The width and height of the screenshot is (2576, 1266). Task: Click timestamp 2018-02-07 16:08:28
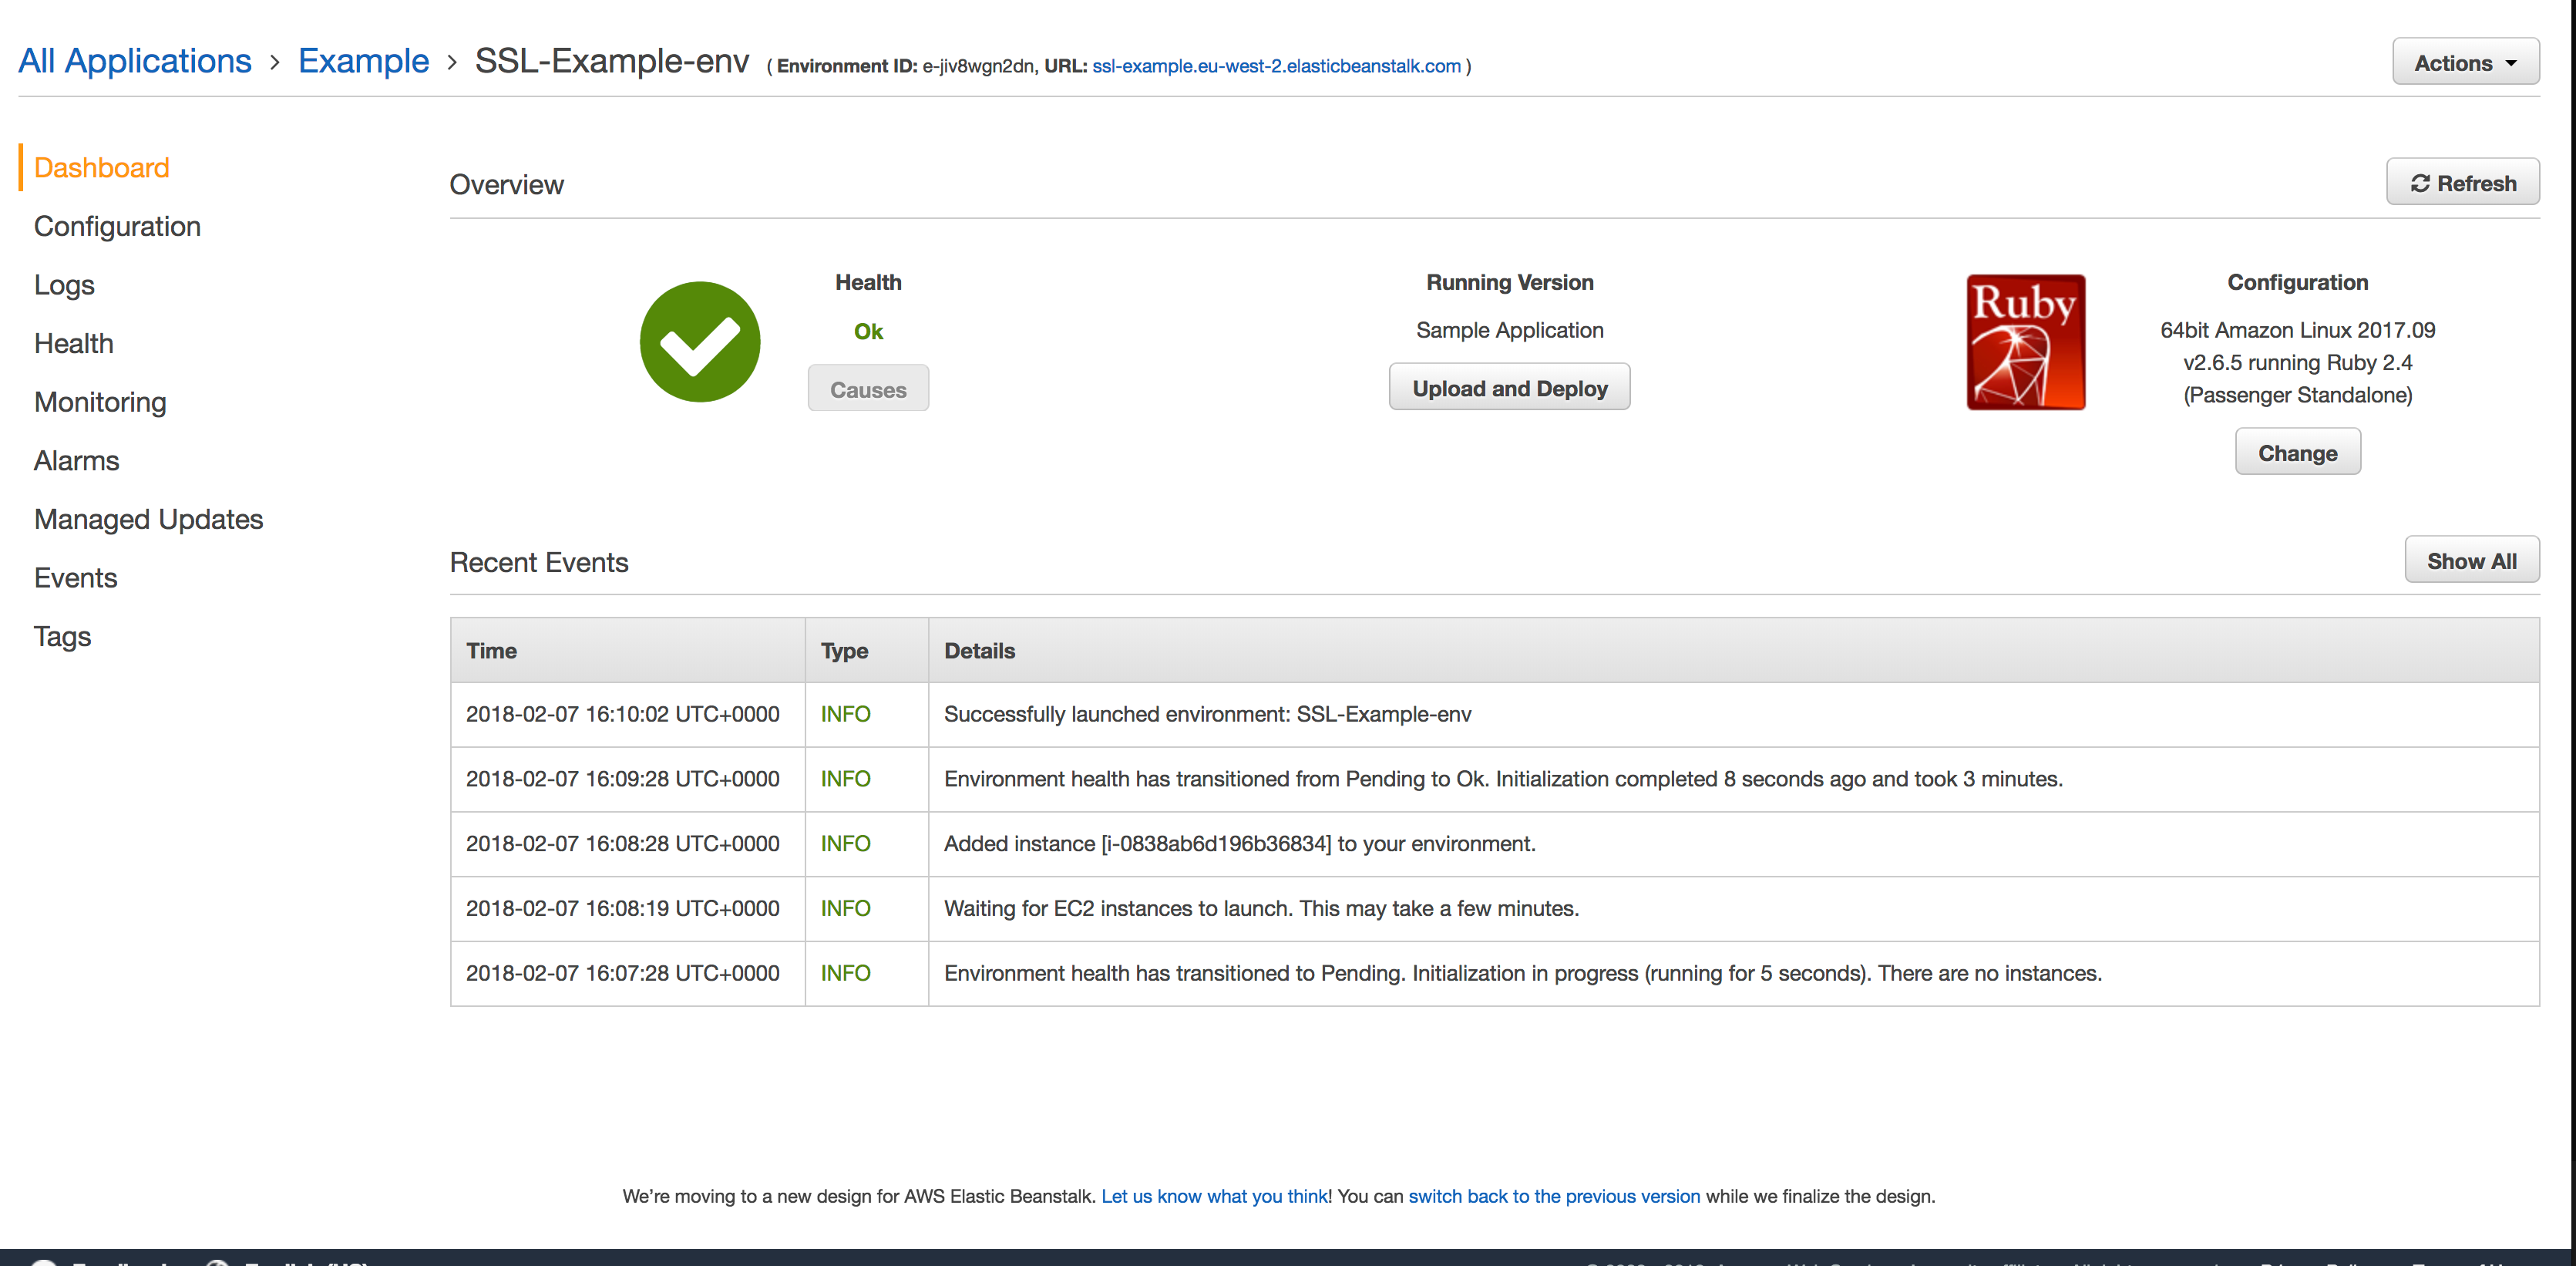click(622, 844)
